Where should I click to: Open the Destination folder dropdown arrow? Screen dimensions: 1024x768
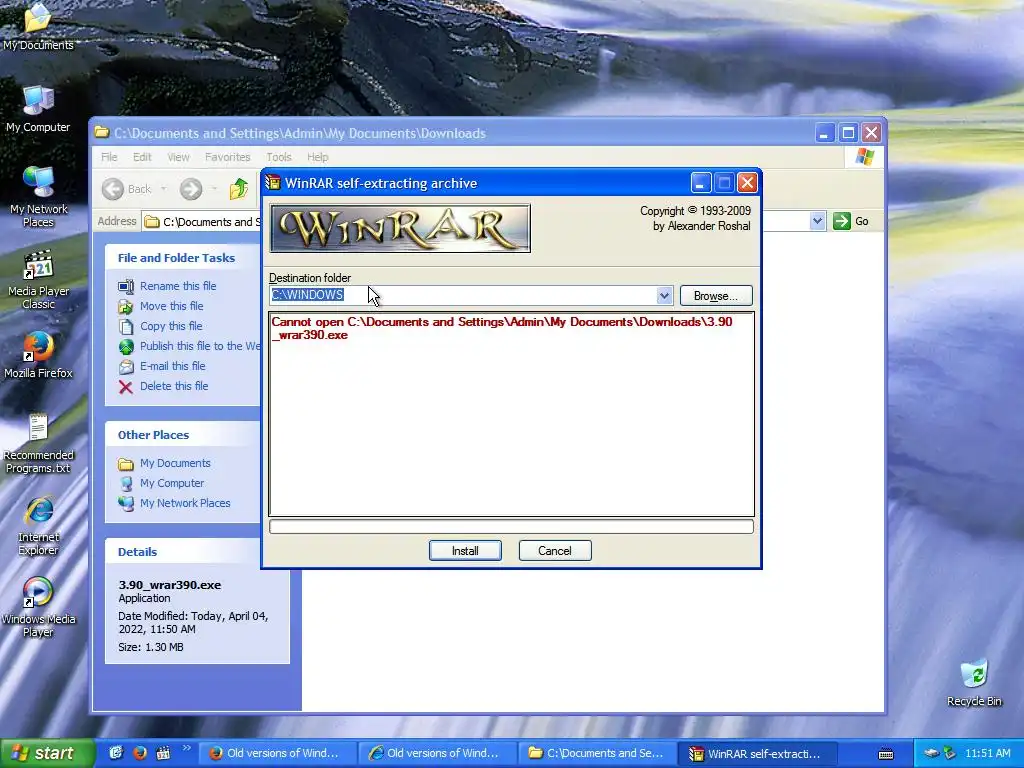664,295
